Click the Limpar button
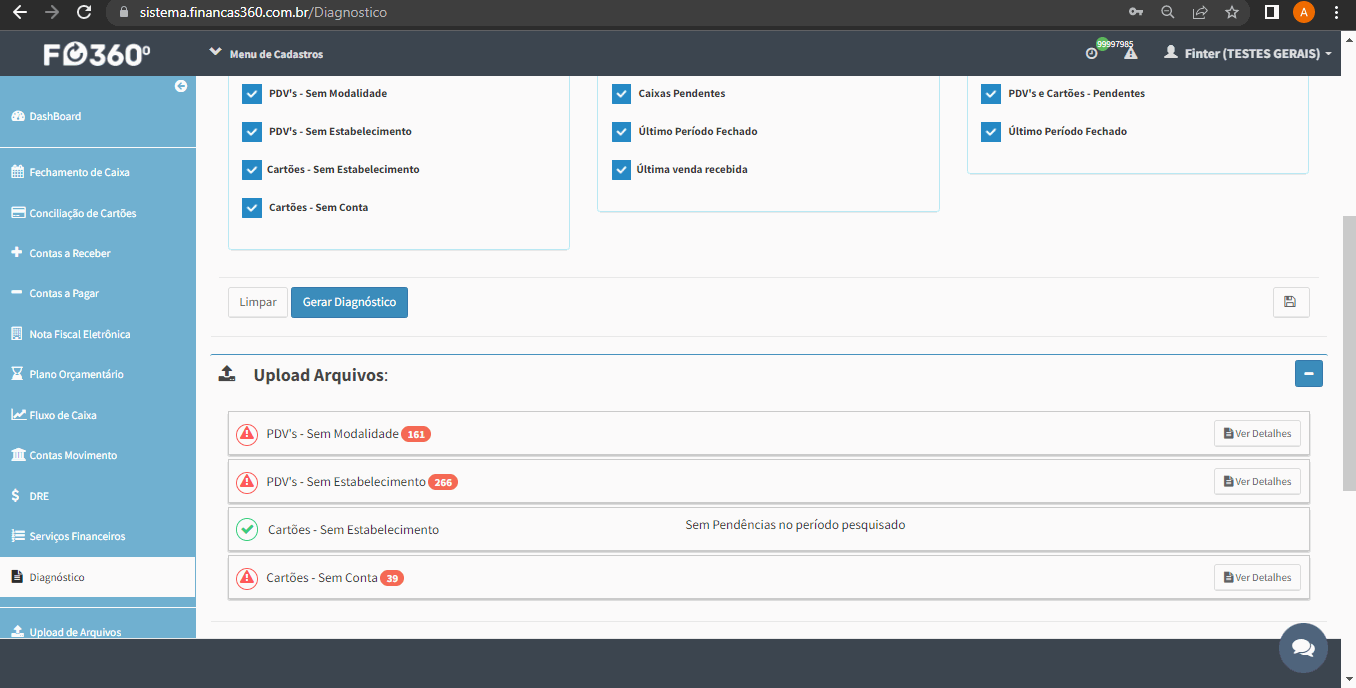Viewport: 1356px width, 688px height. pos(258,302)
